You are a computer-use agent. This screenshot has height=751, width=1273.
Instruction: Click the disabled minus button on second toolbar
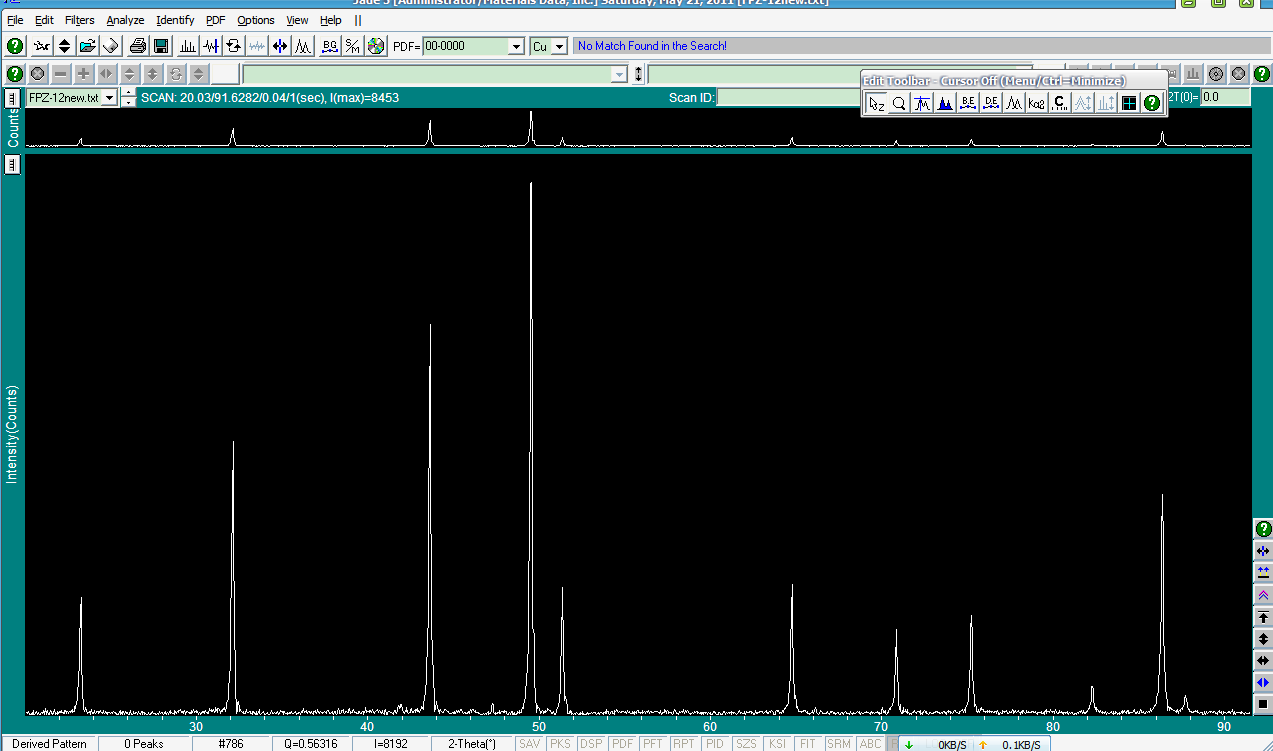click(x=61, y=74)
